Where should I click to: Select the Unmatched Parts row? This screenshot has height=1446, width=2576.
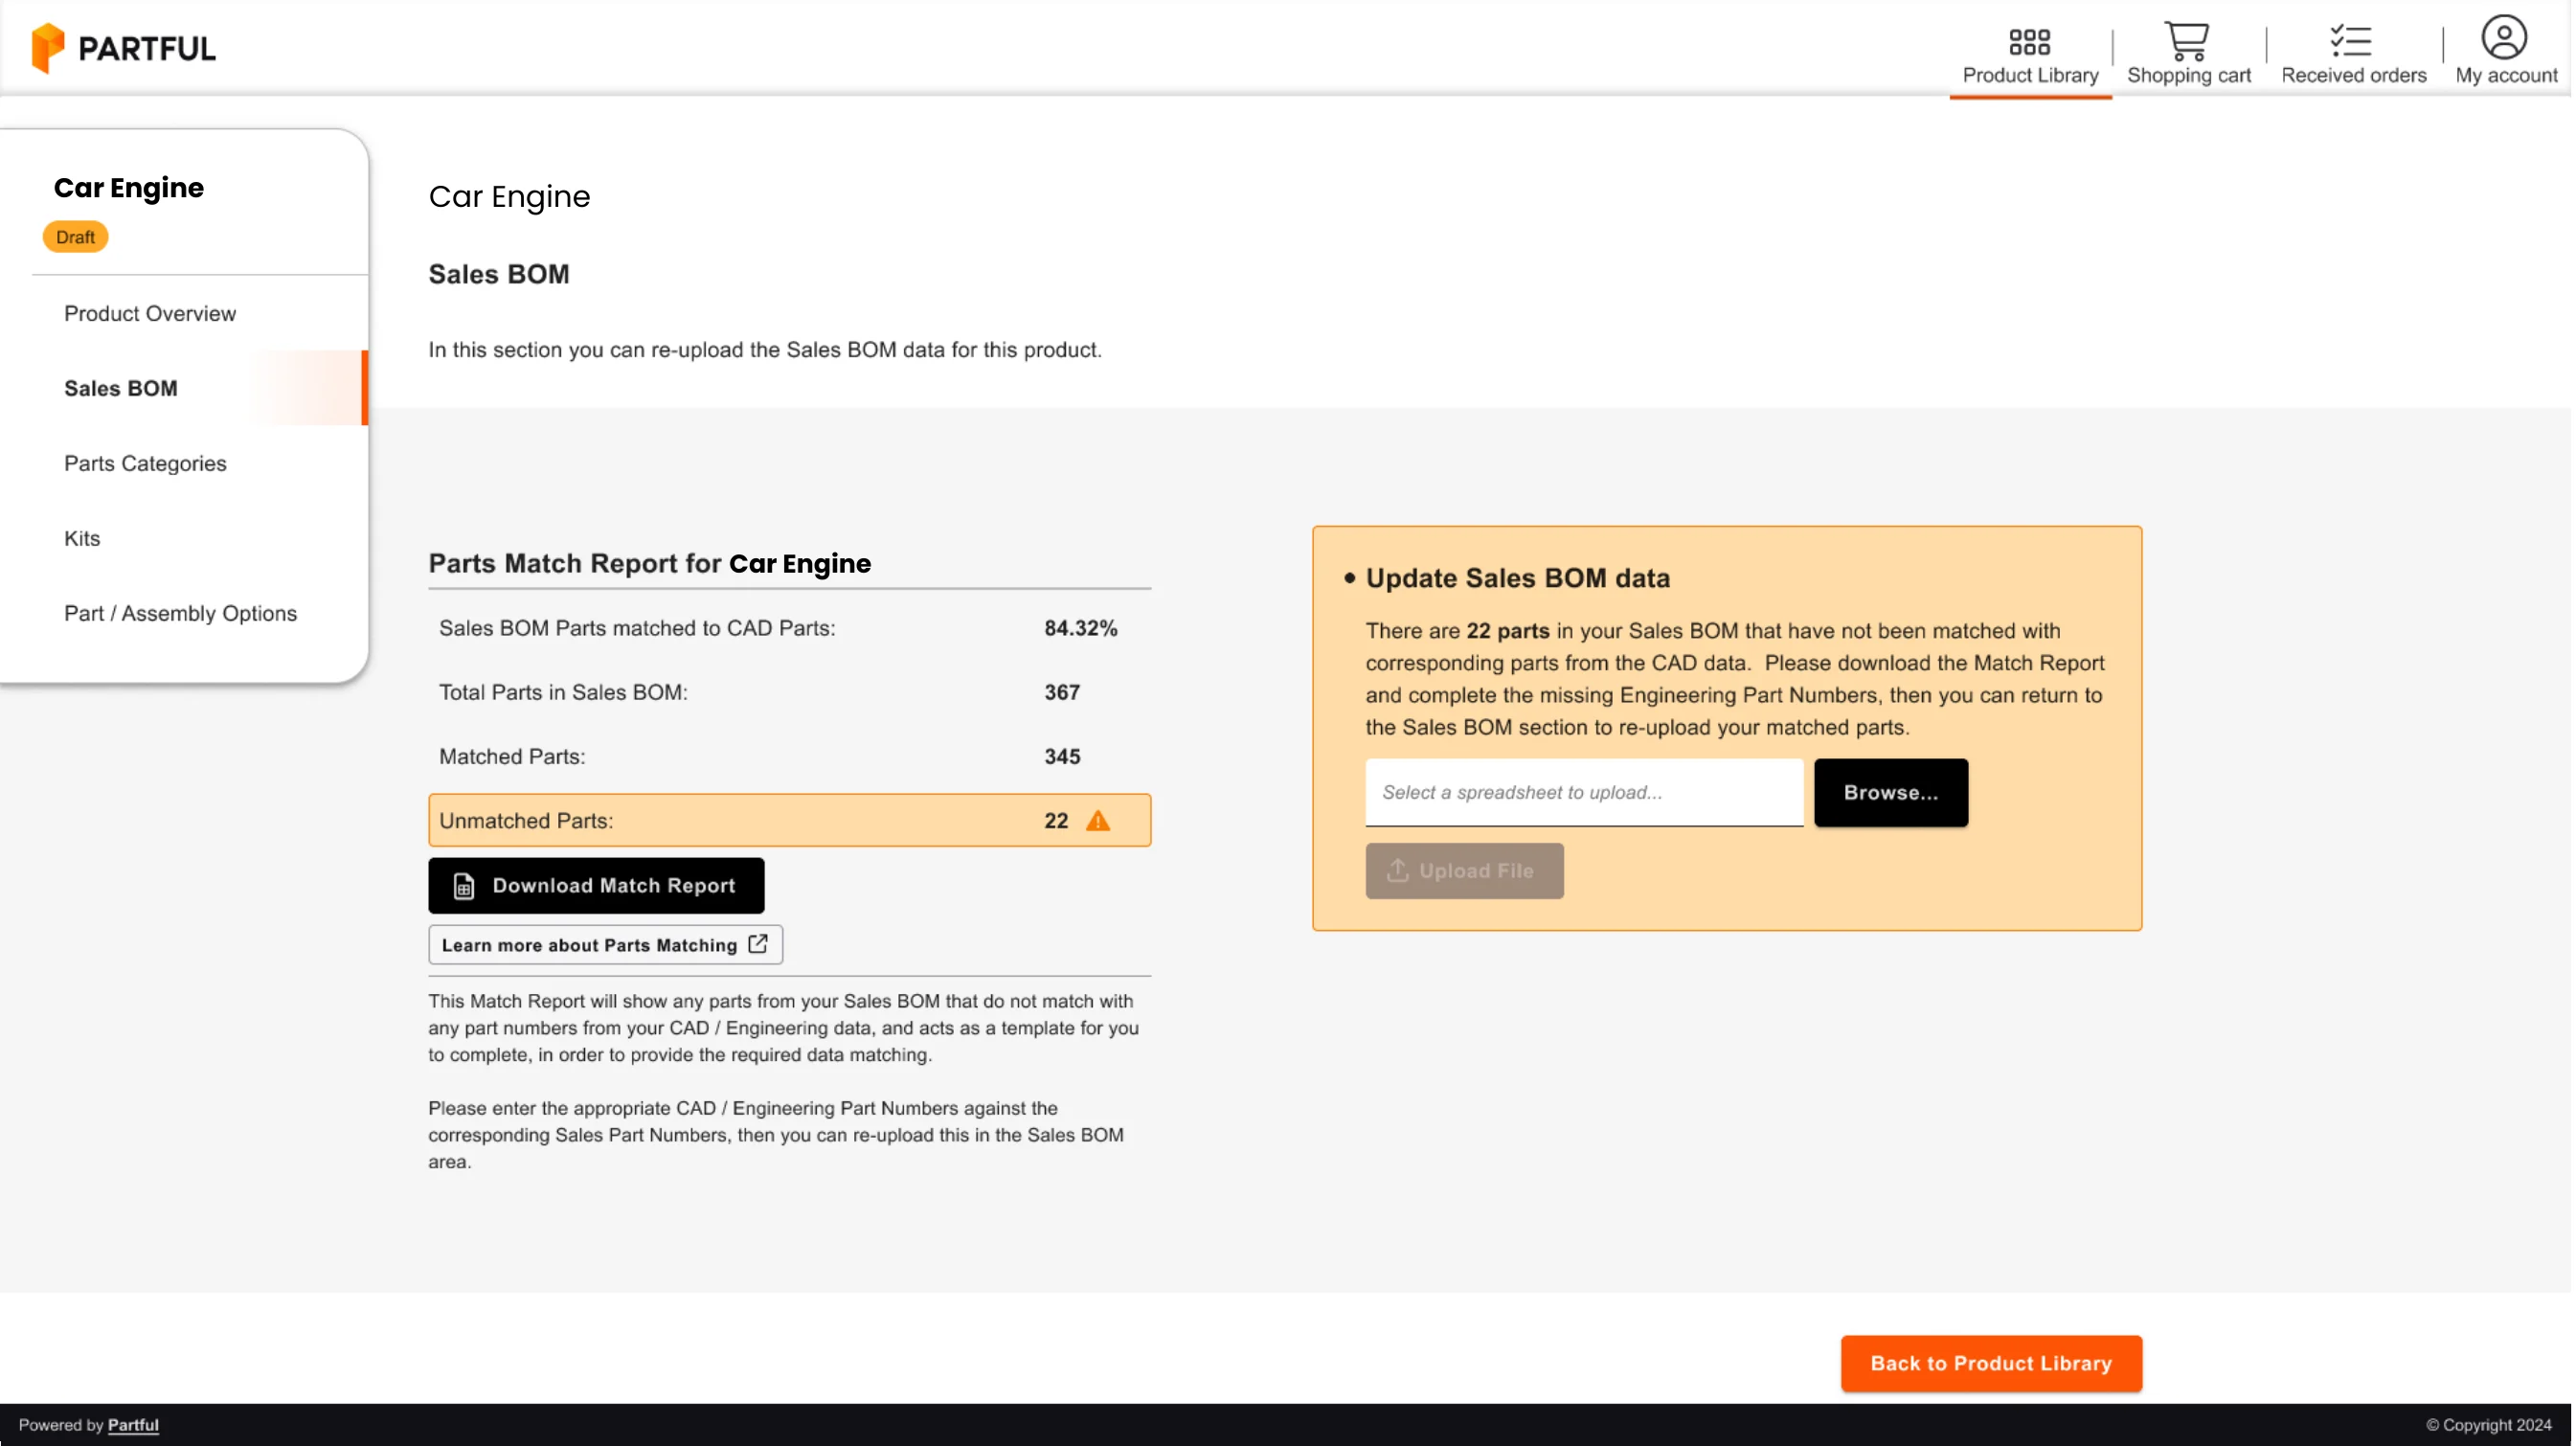(x=791, y=822)
